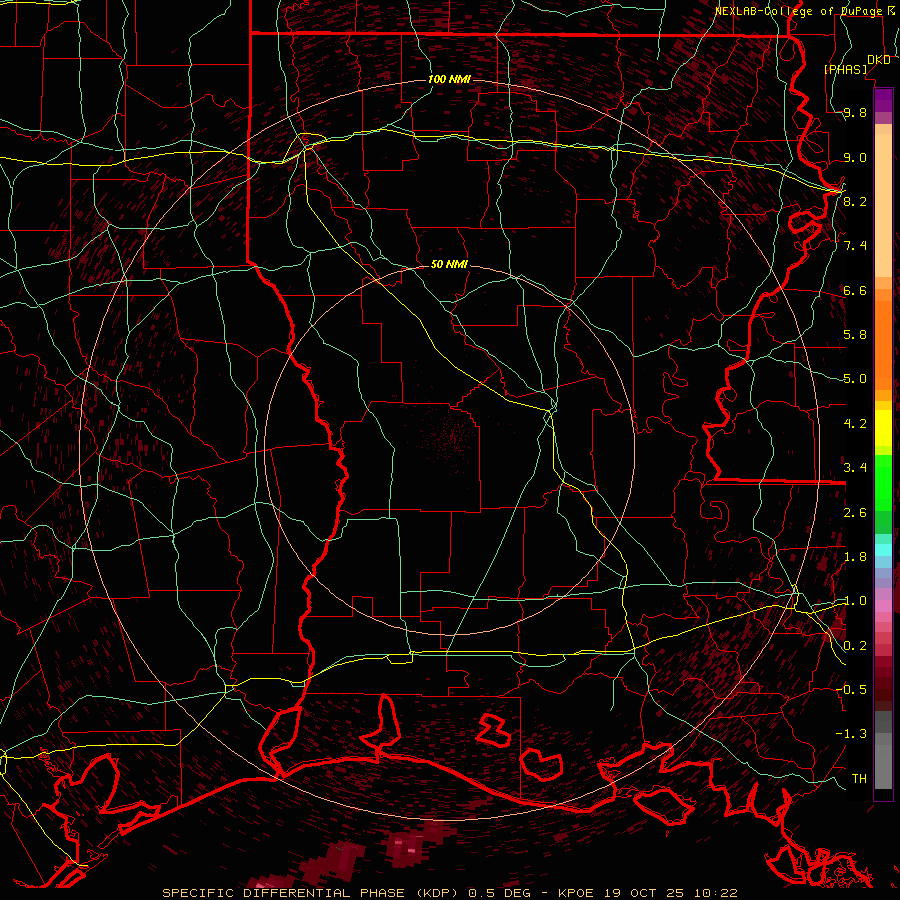Pick the purple top color scale segment
Image resolution: width=900 pixels, height=900 pixels.
point(883,101)
